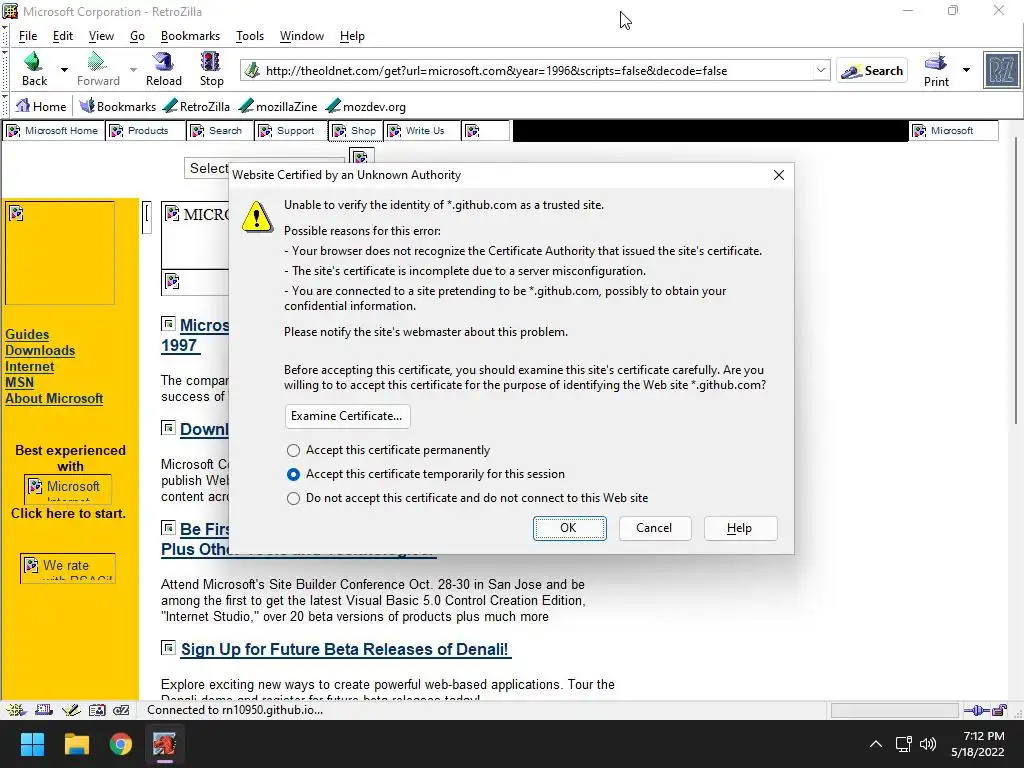Click the Search button next to the address bar
The width and height of the screenshot is (1024, 768).
(872, 71)
